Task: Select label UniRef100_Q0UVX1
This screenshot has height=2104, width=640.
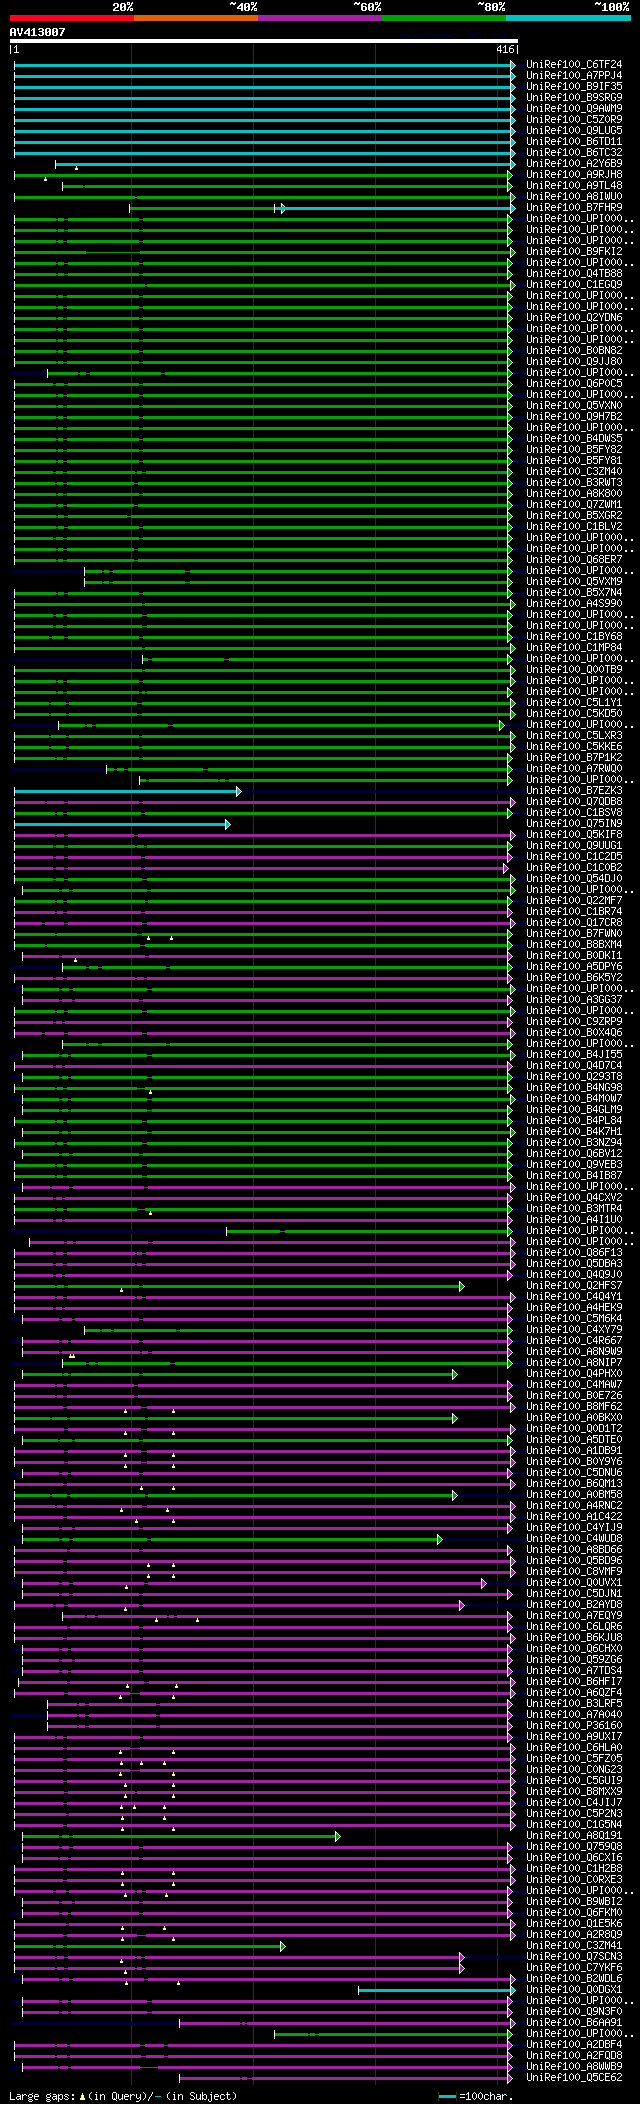Action: coord(574,1583)
